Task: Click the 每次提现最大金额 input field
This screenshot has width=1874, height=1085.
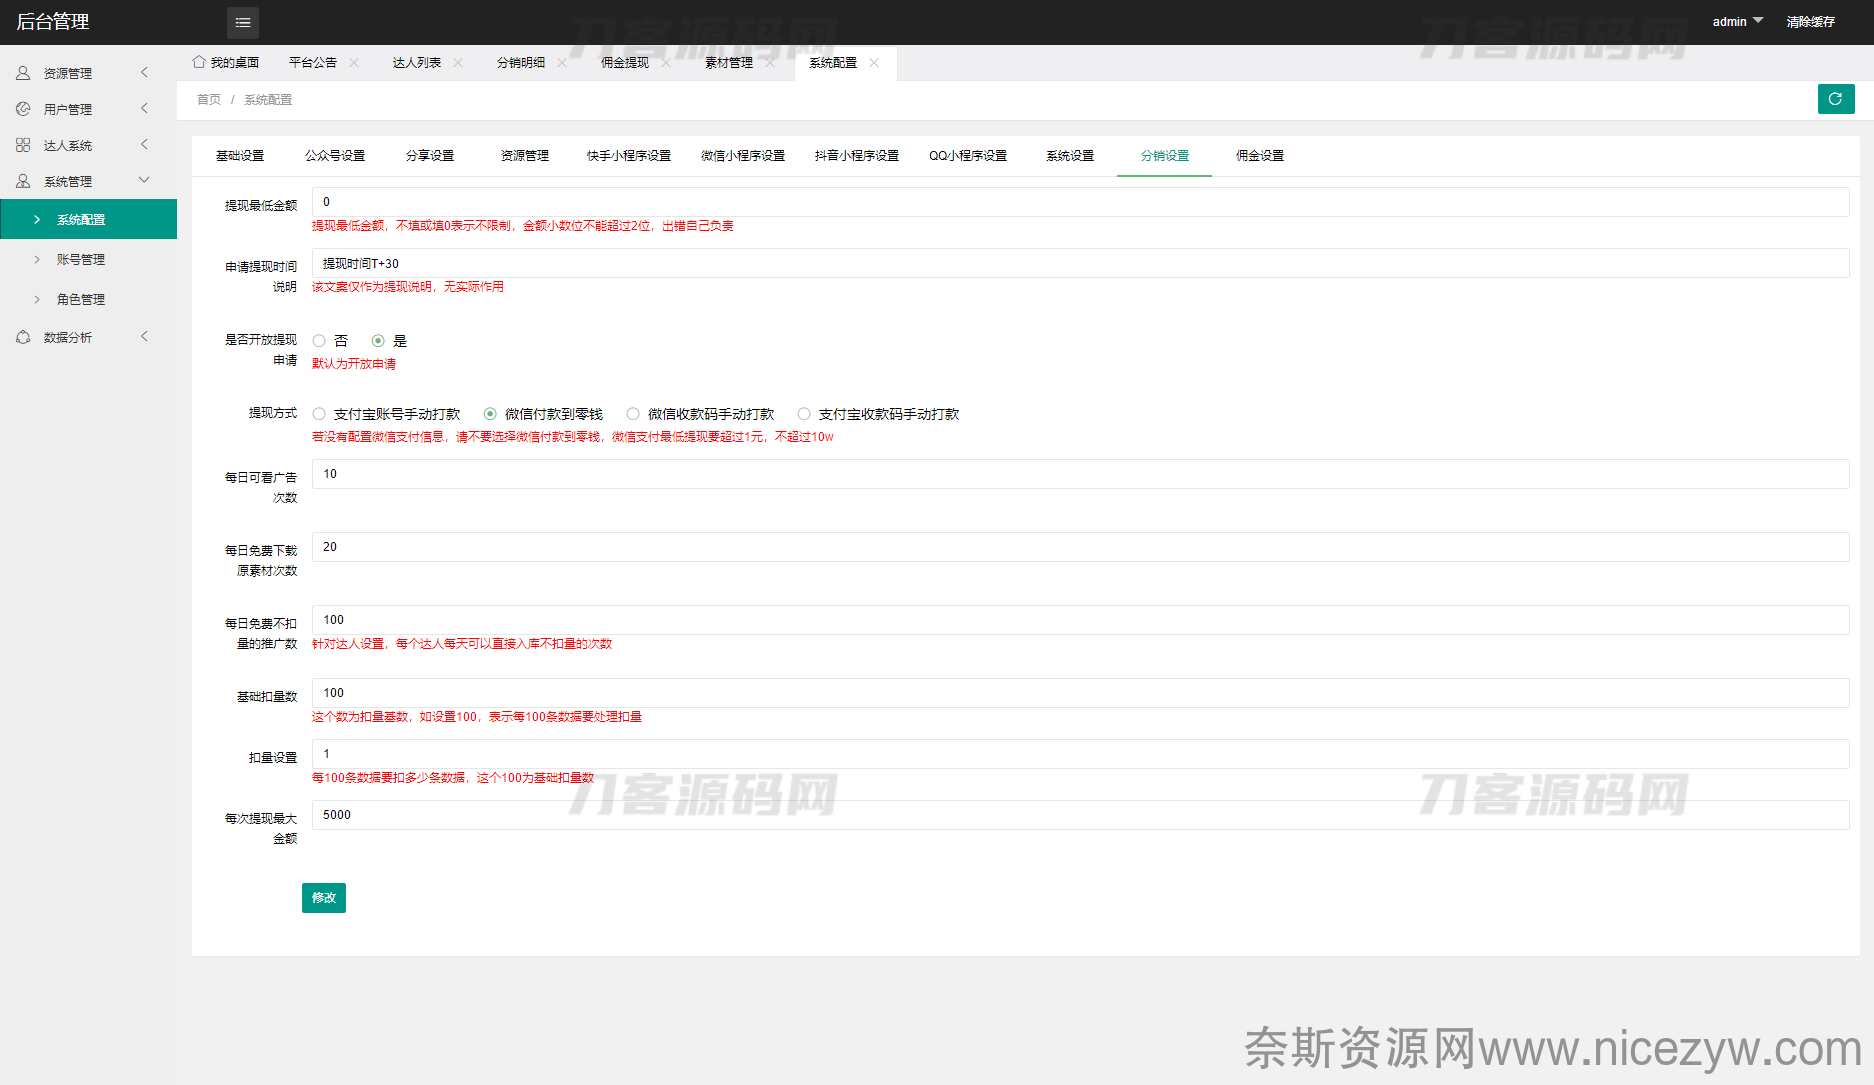Action: click(1080, 815)
